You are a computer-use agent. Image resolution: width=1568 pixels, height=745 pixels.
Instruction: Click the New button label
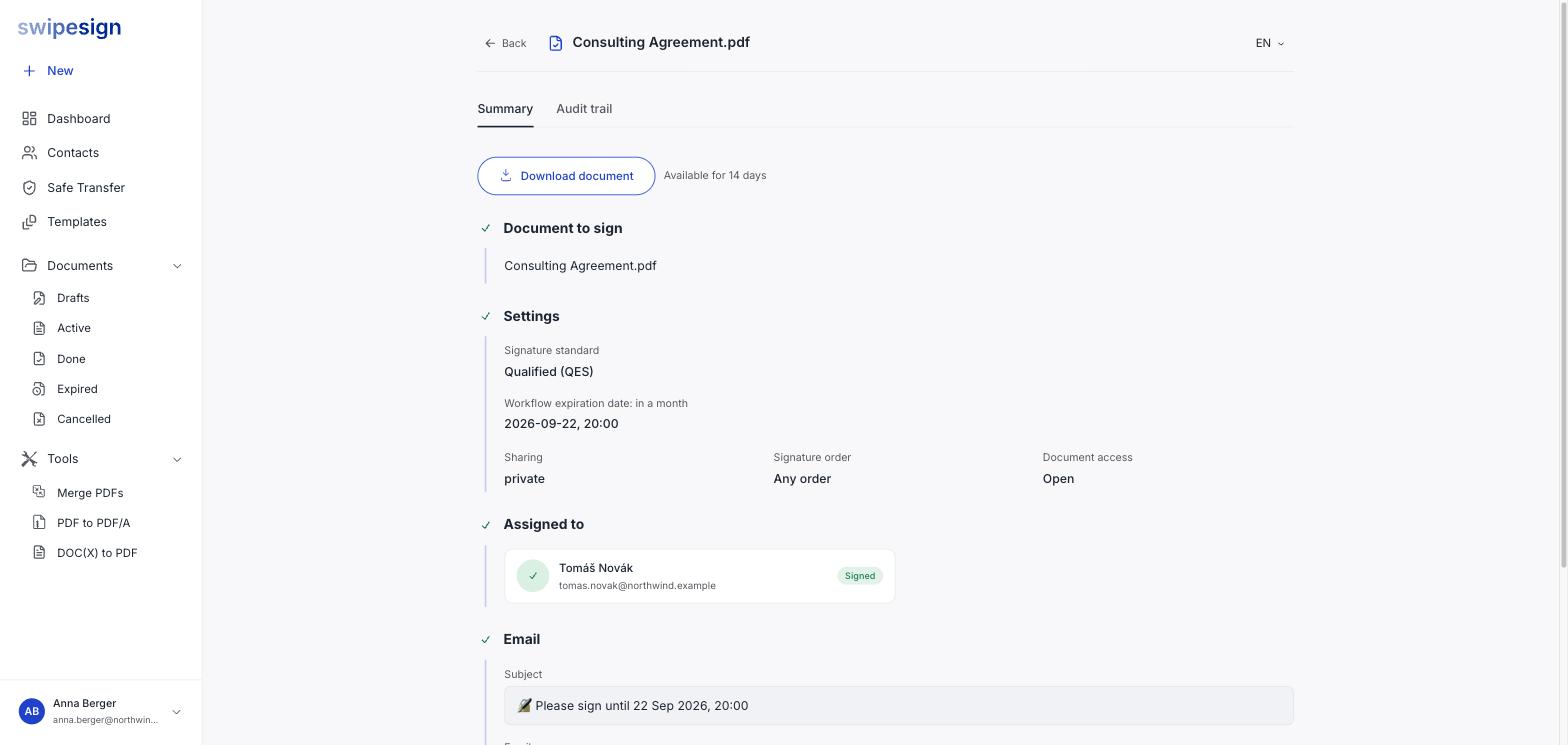click(x=60, y=71)
